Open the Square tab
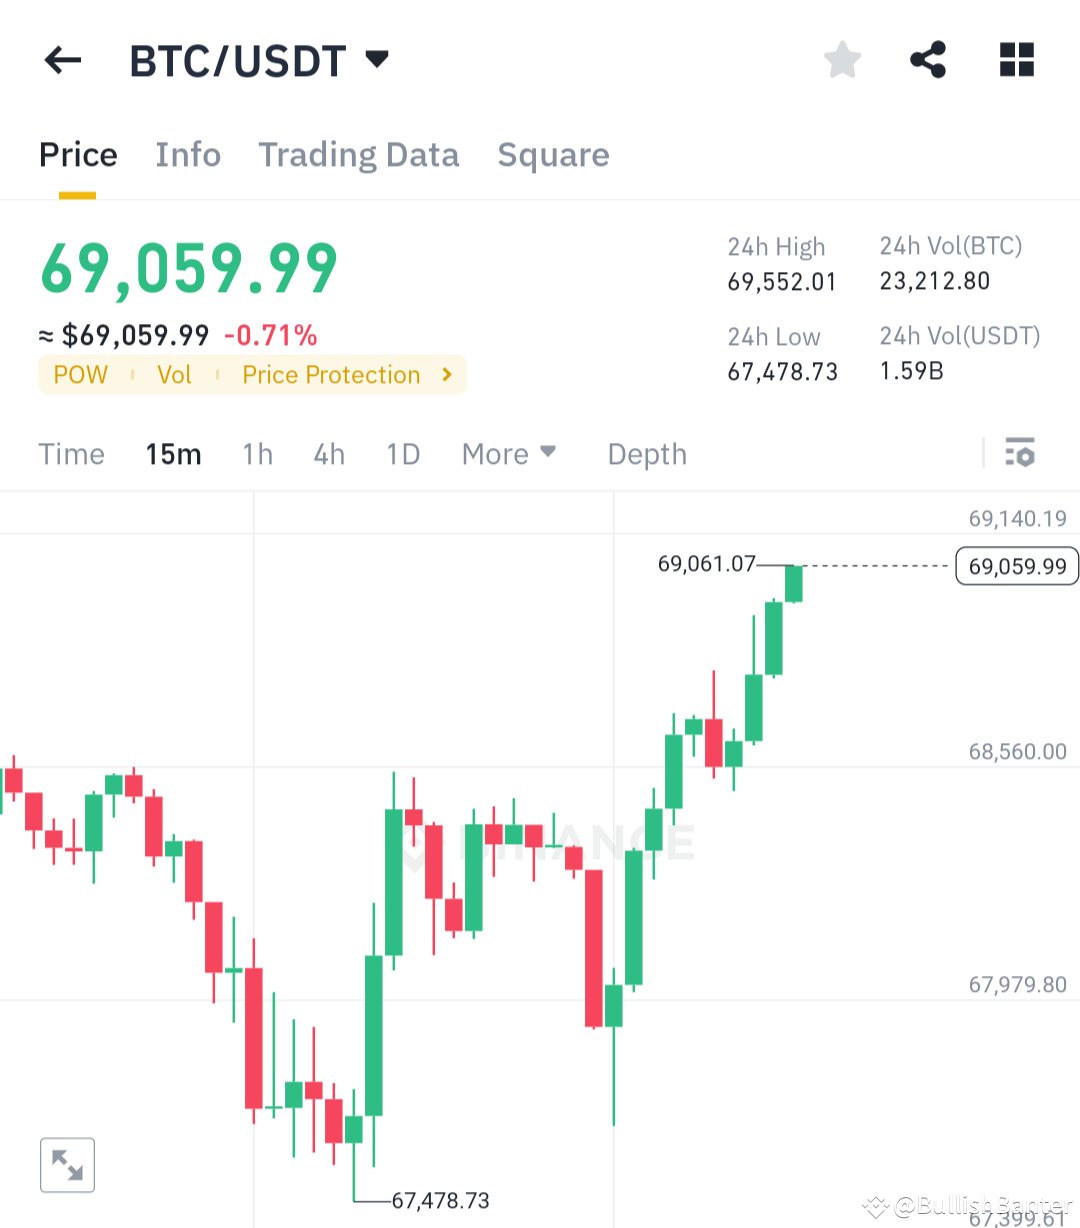This screenshot has width=1080, height=1228. [553, 155]
